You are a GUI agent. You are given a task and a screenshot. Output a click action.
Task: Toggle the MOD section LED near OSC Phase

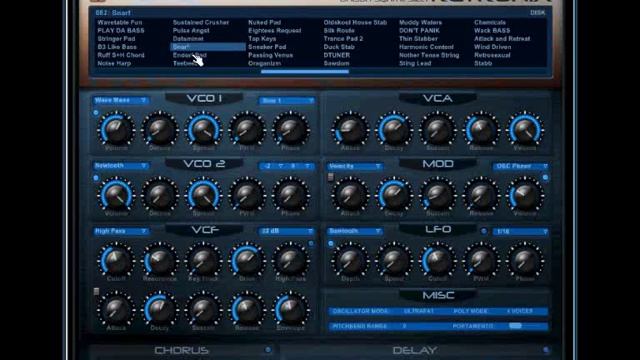pos(545,178)
